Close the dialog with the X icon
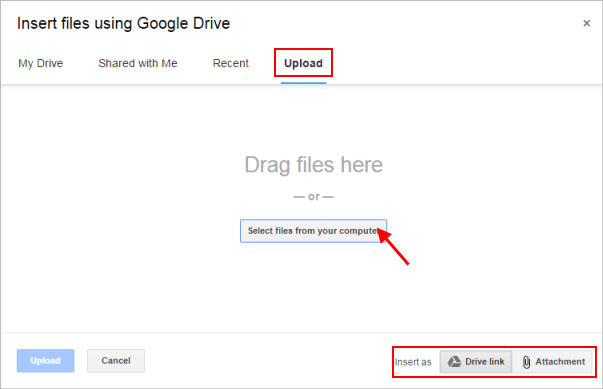 coord(586,23)
